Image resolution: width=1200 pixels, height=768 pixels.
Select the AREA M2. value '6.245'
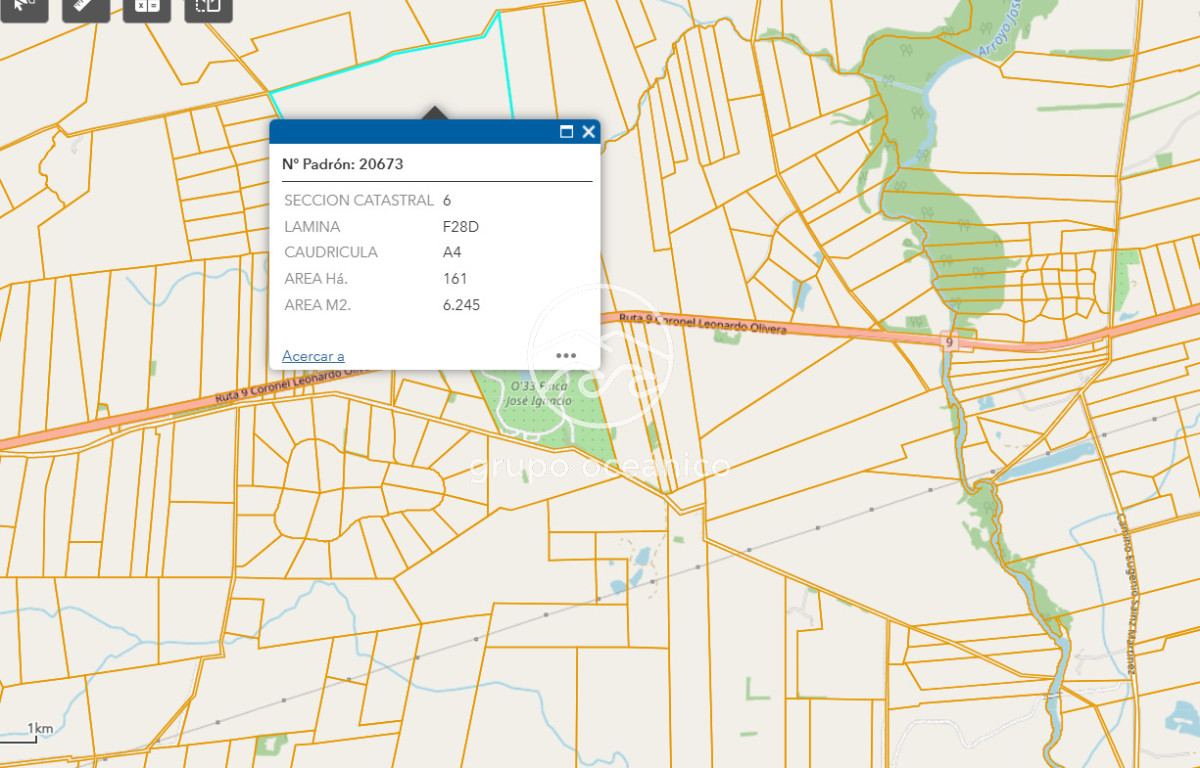(462, 305)
